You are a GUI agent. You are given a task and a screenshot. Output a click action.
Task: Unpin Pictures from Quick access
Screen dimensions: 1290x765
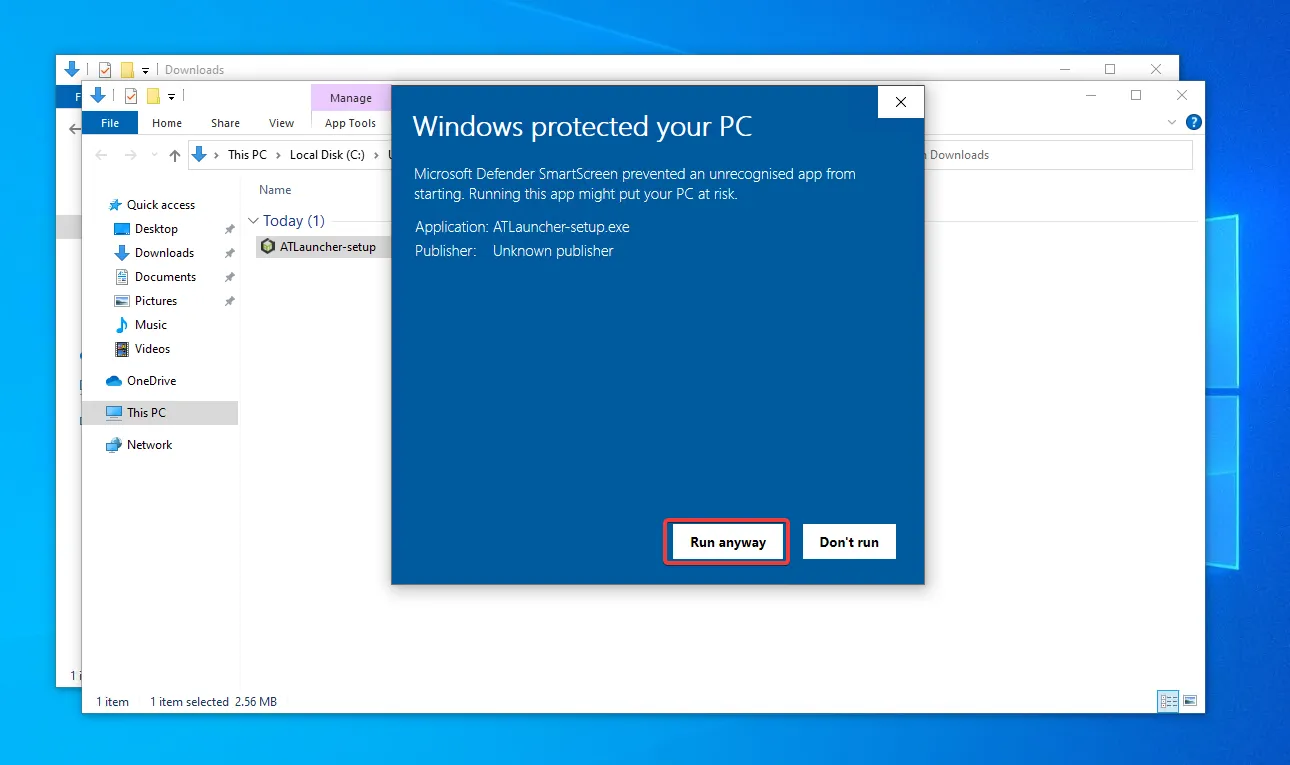pyautogui.click(x=228, y=300)
